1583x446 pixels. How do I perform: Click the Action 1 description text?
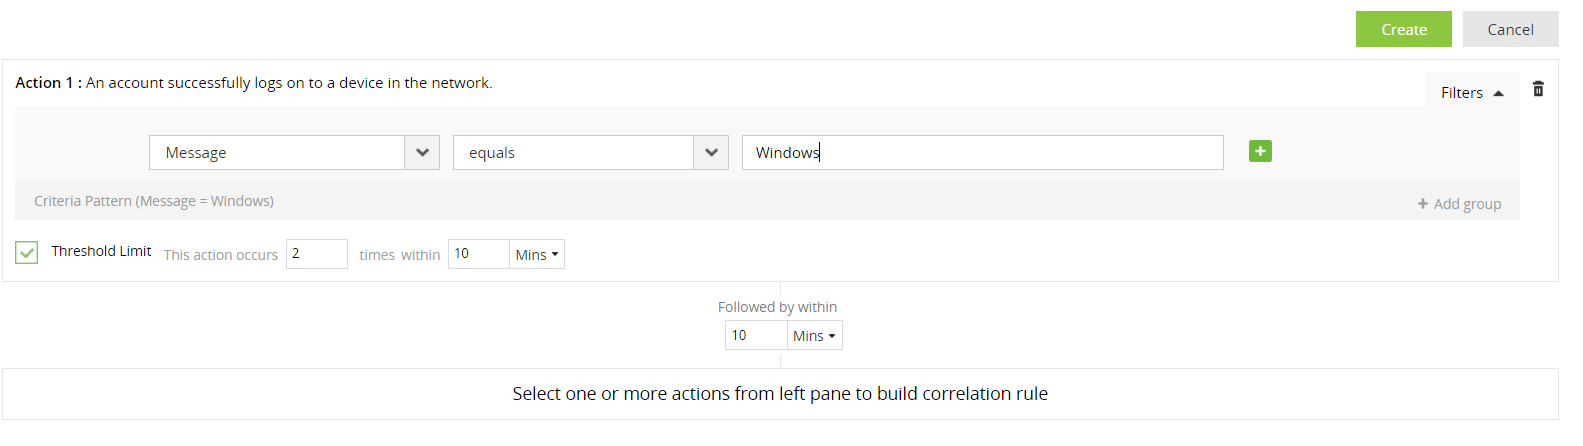pos(289,83)
